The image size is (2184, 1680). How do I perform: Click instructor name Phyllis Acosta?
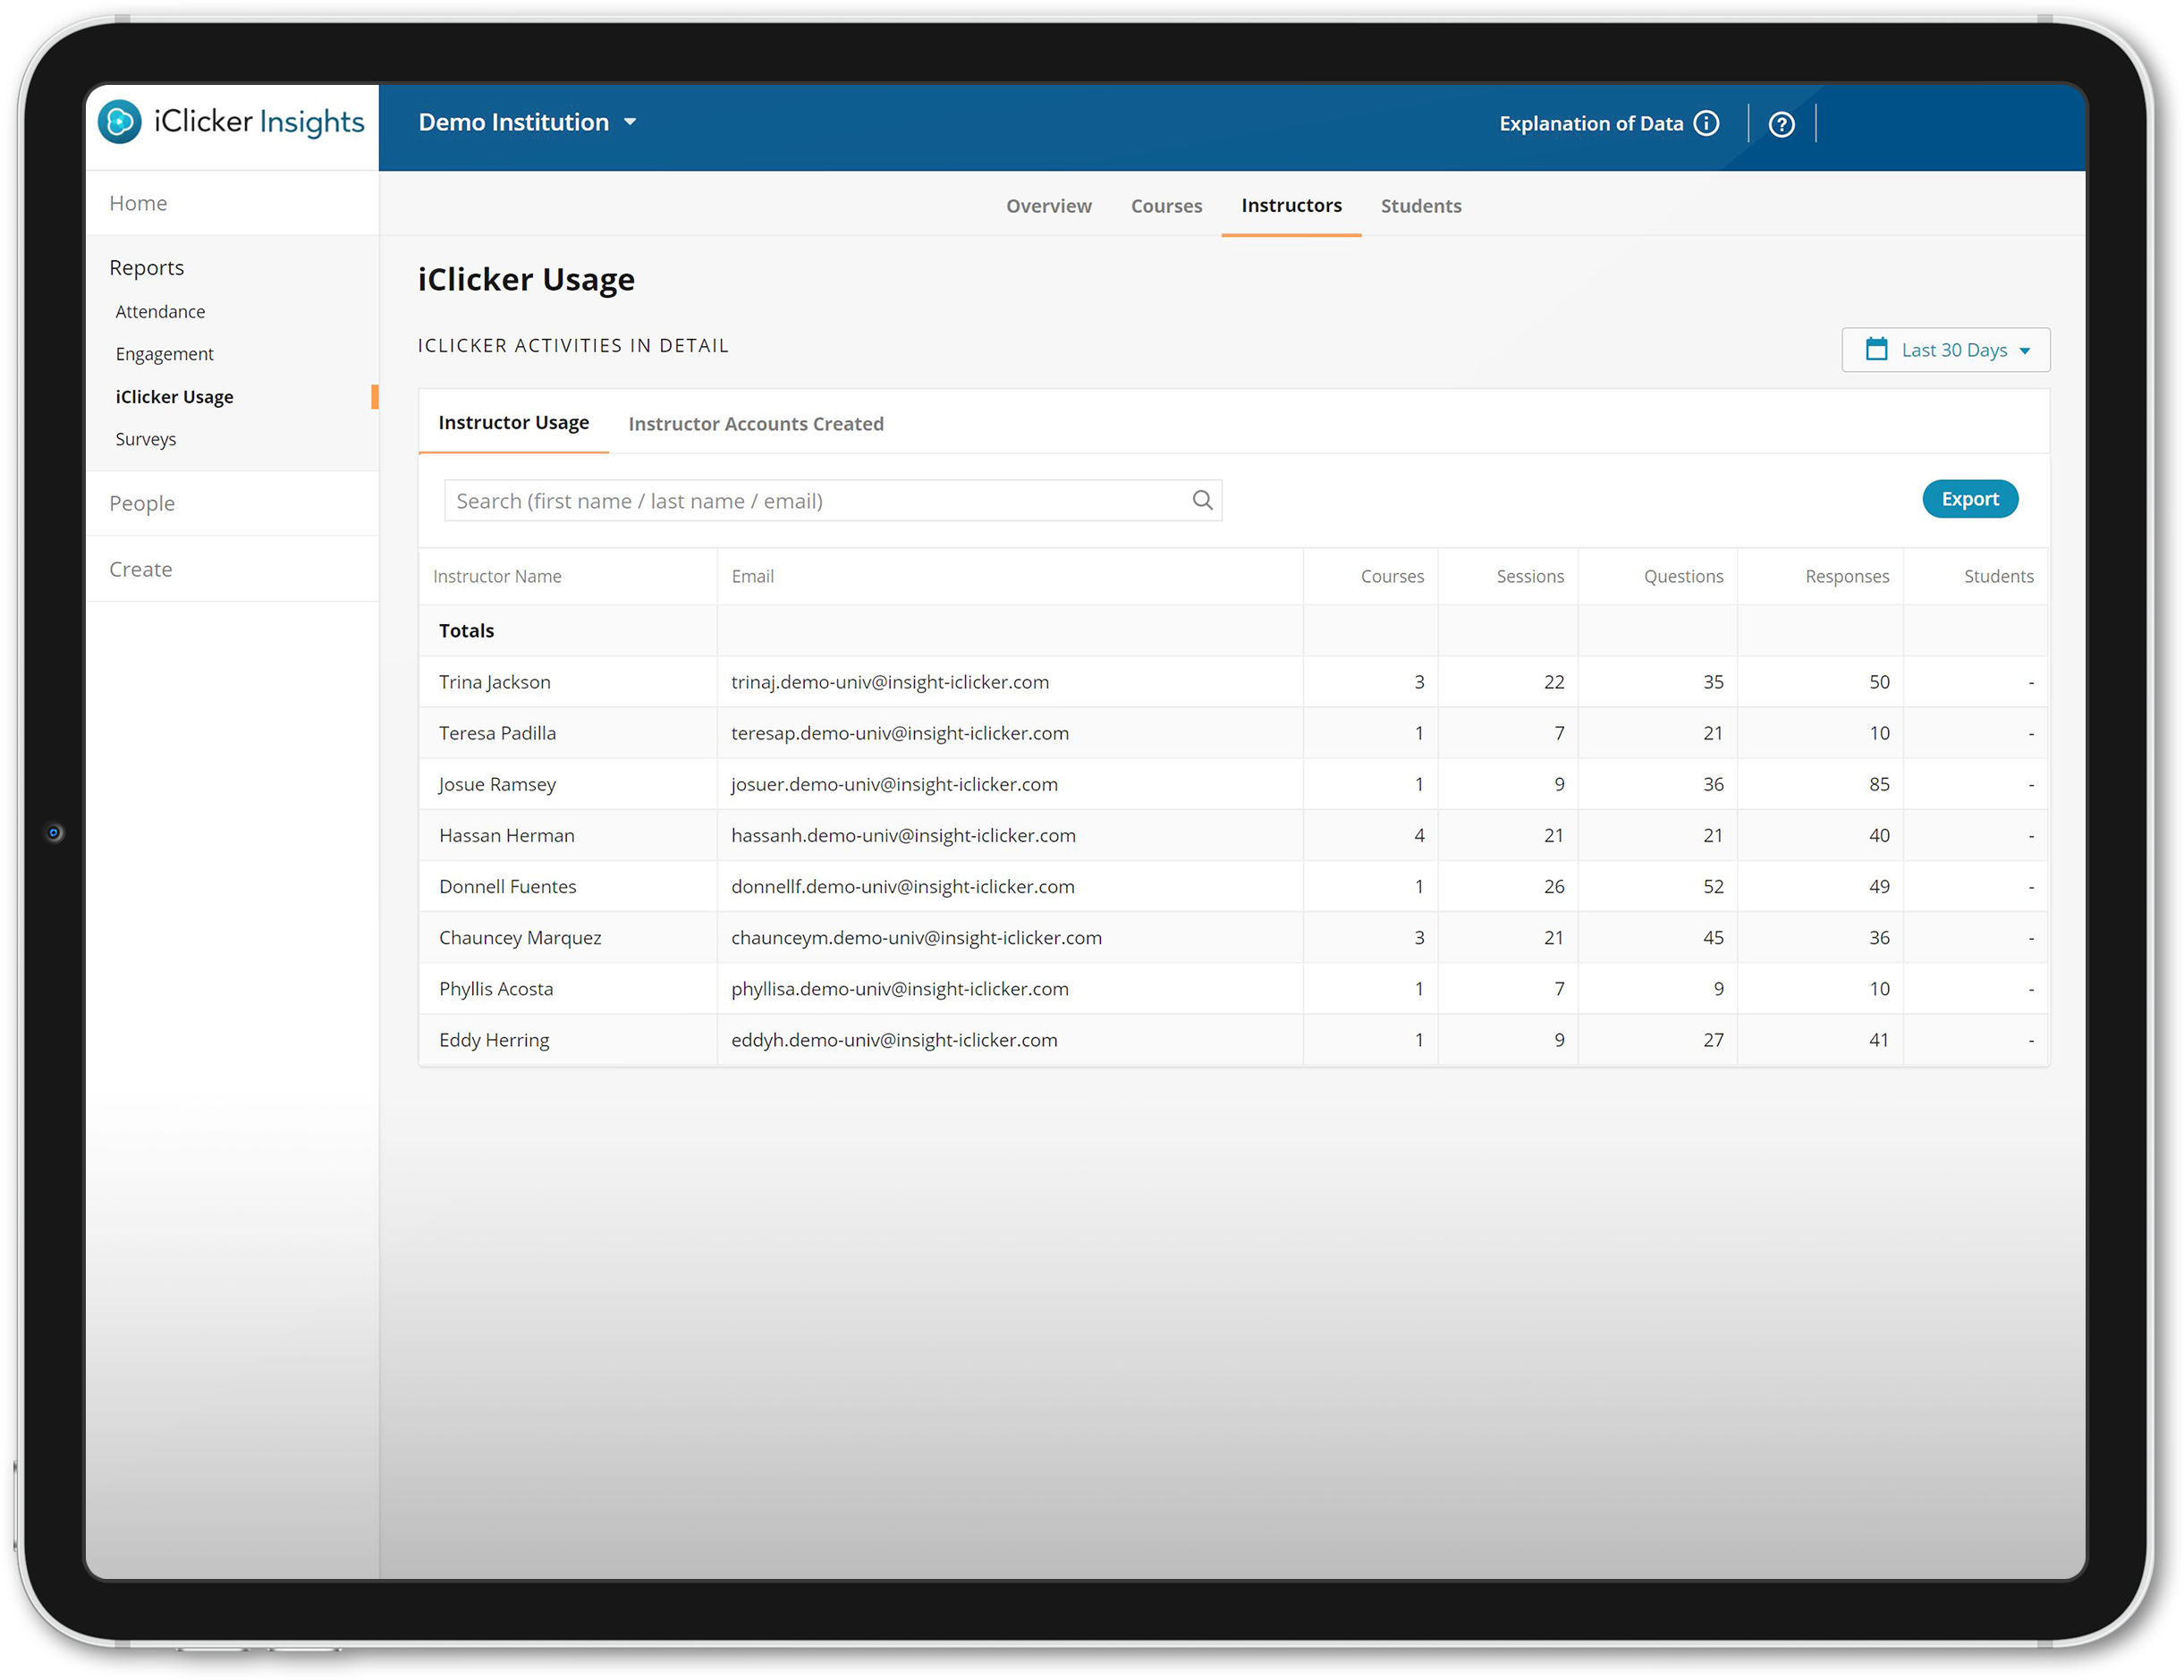(495, 989)
